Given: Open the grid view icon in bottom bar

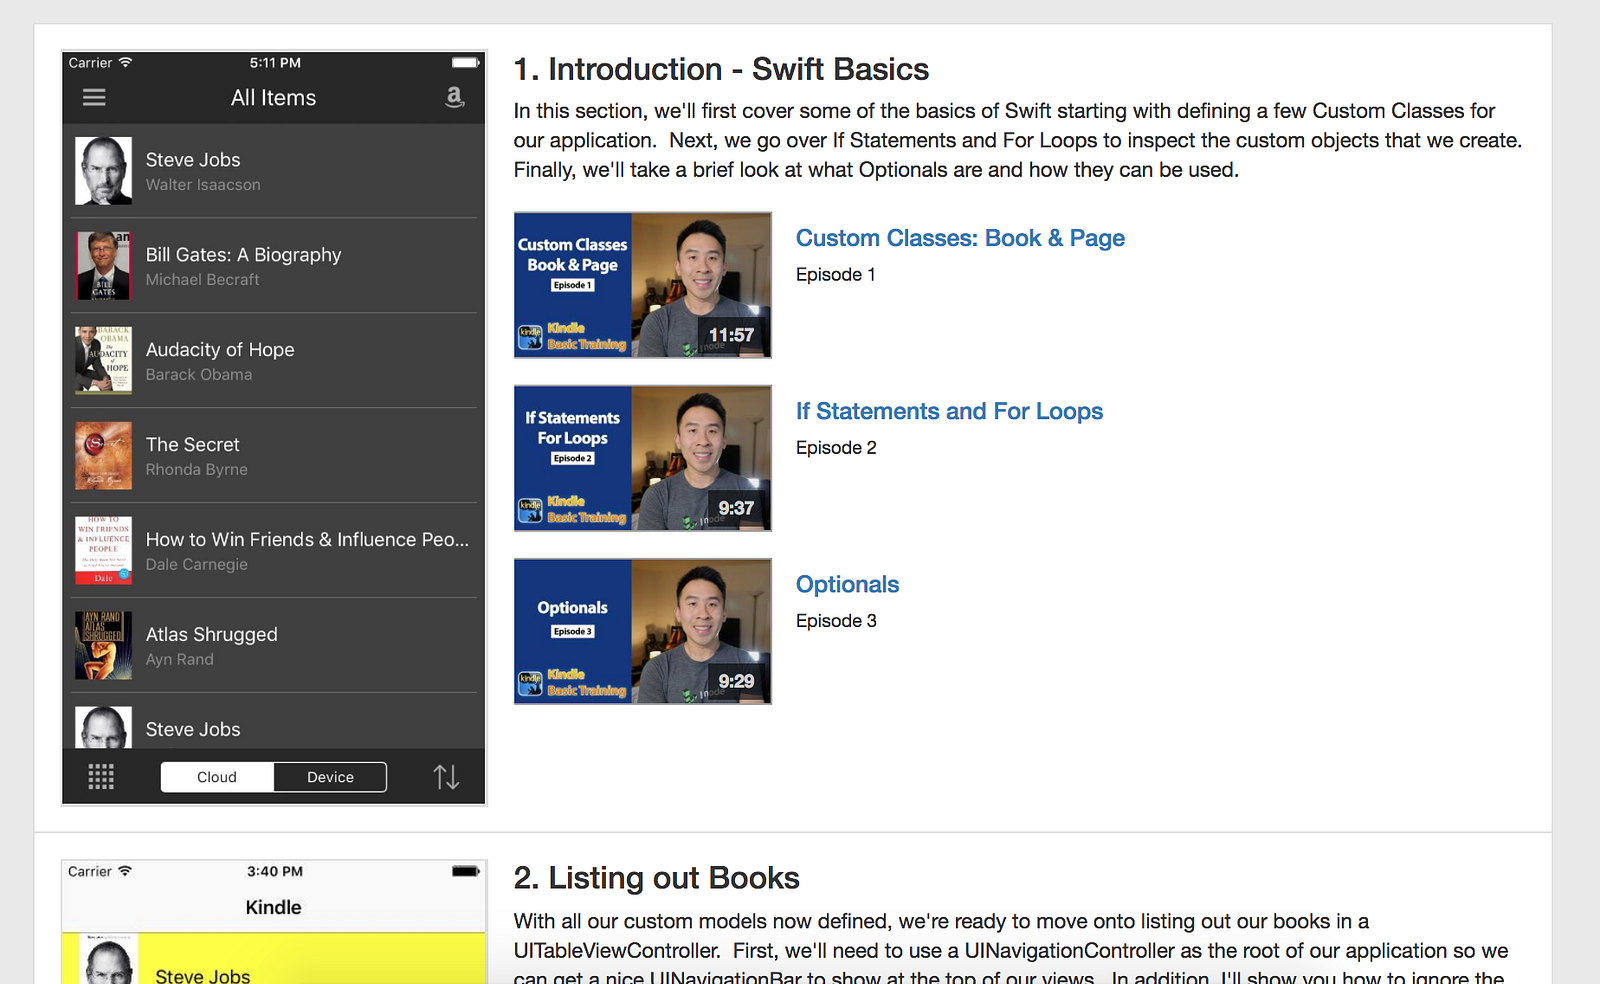Looking at the screenshot, I should 101,777.
